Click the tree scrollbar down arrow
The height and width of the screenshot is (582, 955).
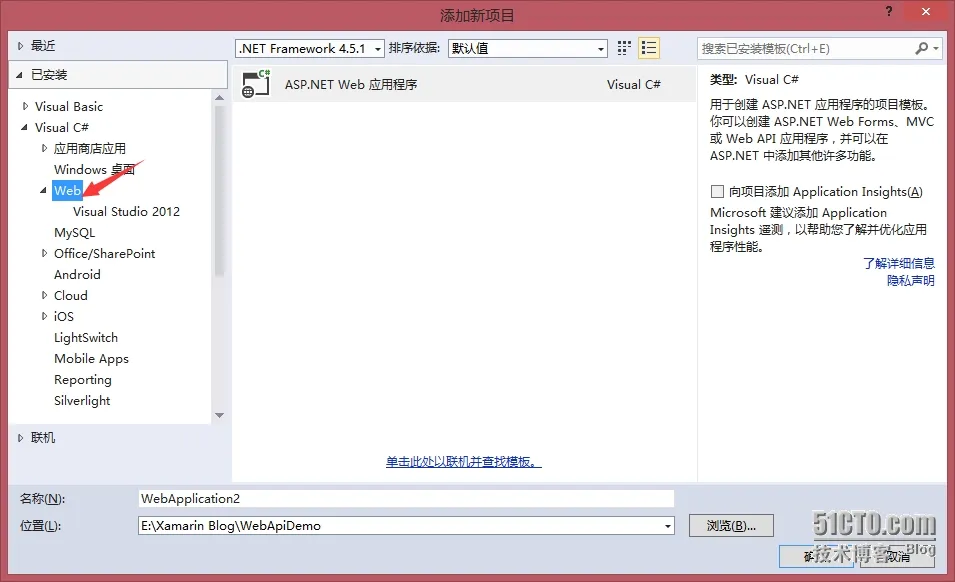click(x=219, y=415)
